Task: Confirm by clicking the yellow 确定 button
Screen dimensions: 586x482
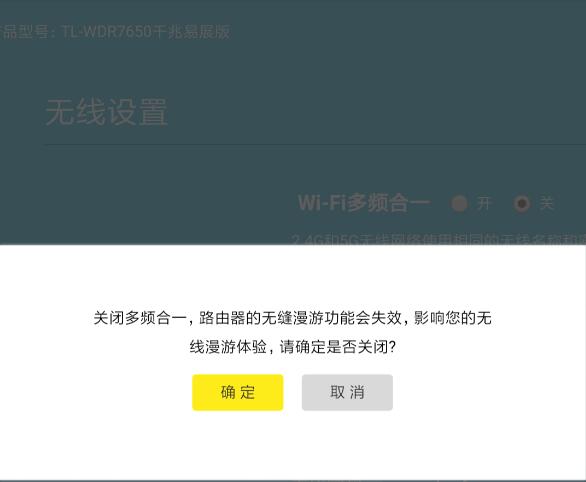Action: click(x=238, y=392)
